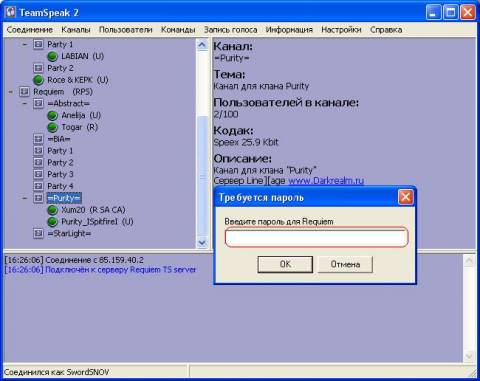Click the channel icon of =Abstract=
480x381 pixels.
38,103
